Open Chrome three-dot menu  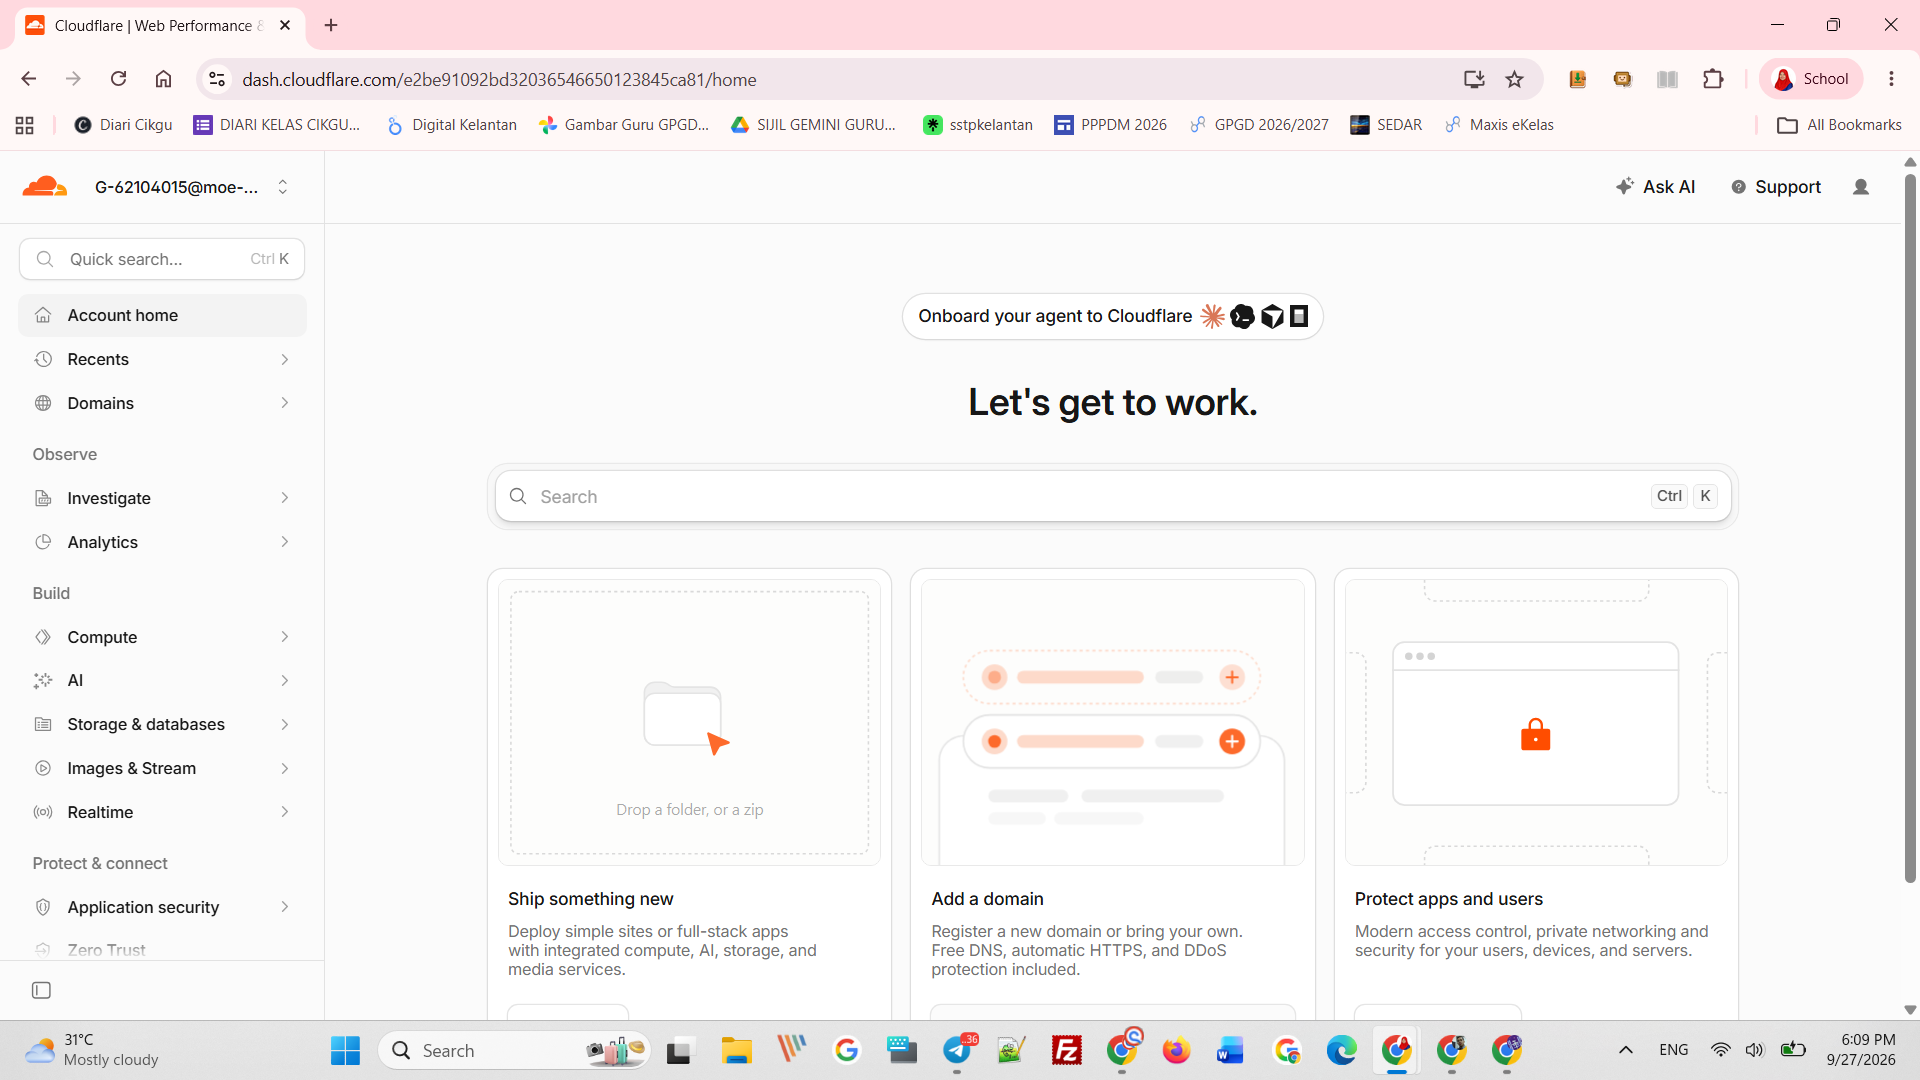click(x=1891, y=79)
